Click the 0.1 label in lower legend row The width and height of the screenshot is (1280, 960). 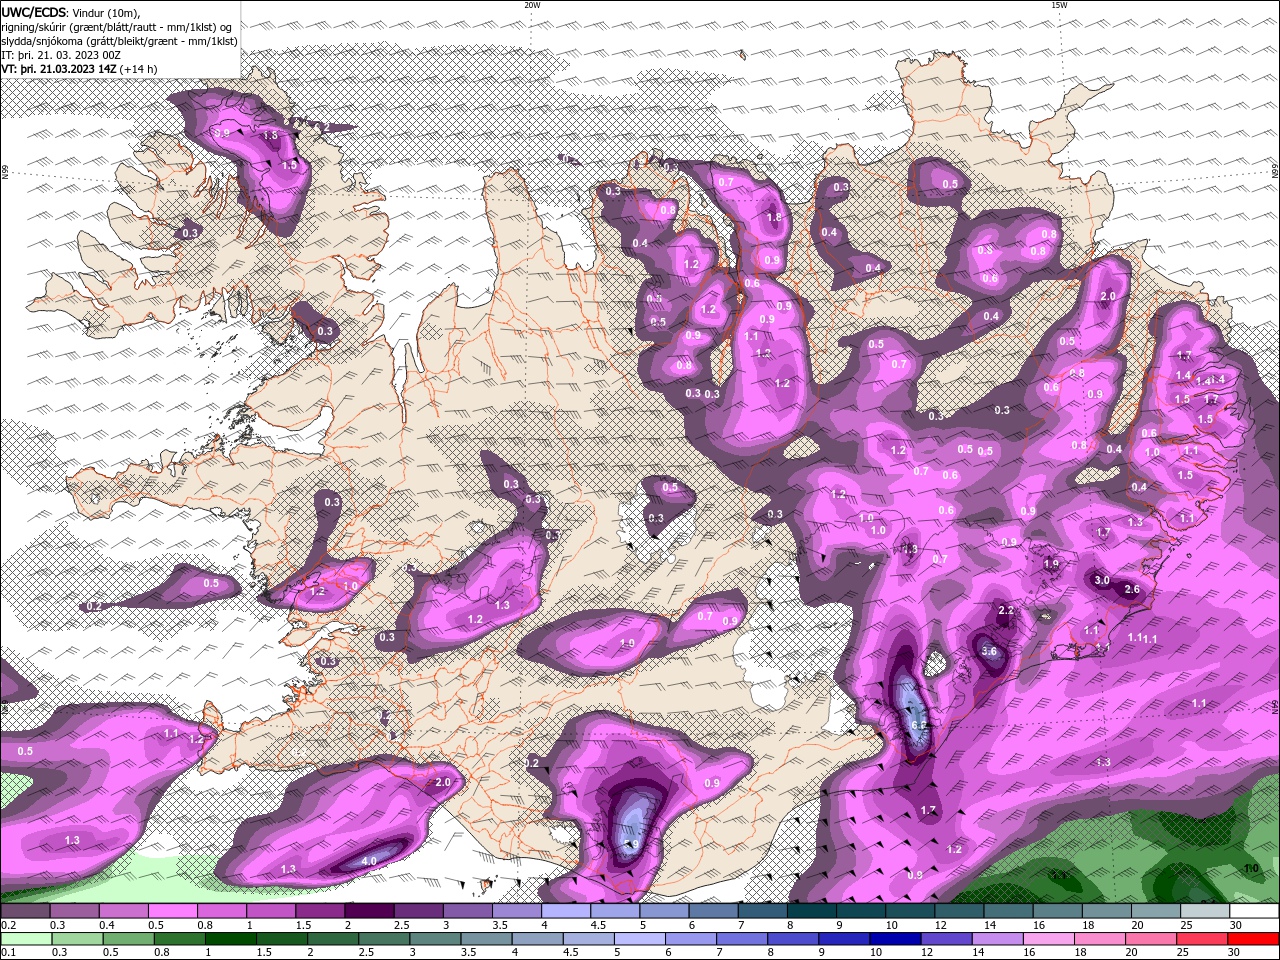pyautogui.click(x=8, y=952)
